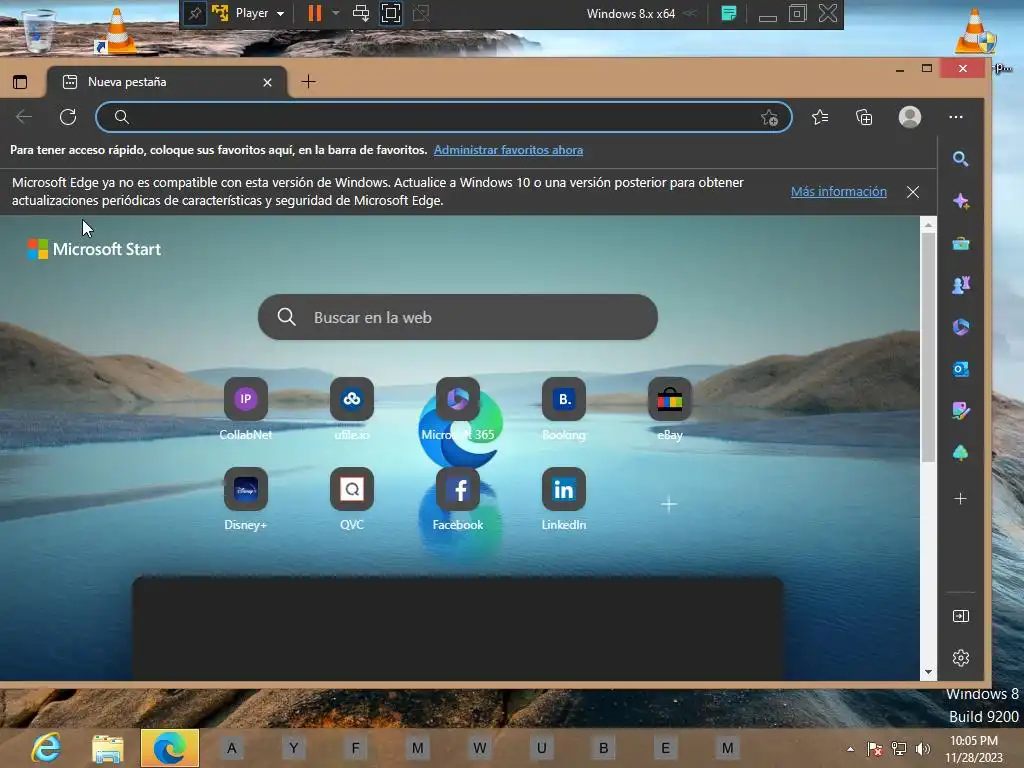Viewport: 1024px width, 768px height.
Task: Select the Recycle Bin on the desktop
Action: [x=39, y=29]
